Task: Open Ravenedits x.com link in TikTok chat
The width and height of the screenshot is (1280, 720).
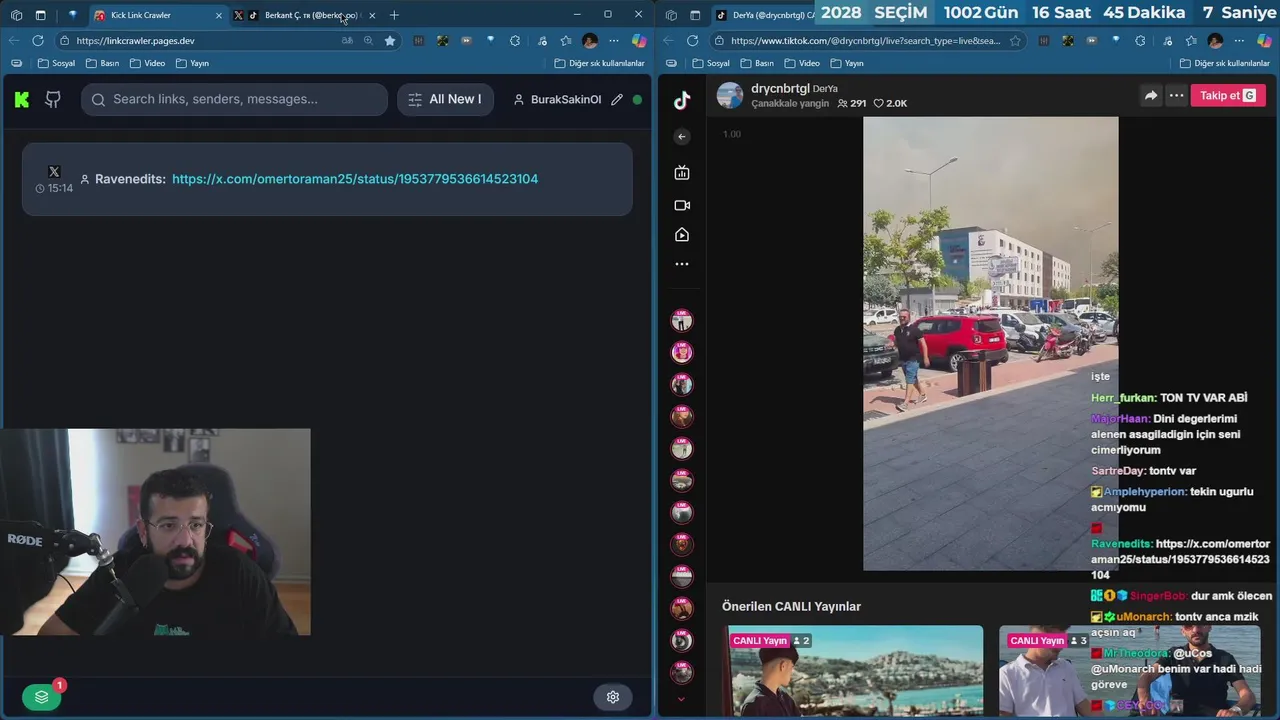Action: (1182, 559)
